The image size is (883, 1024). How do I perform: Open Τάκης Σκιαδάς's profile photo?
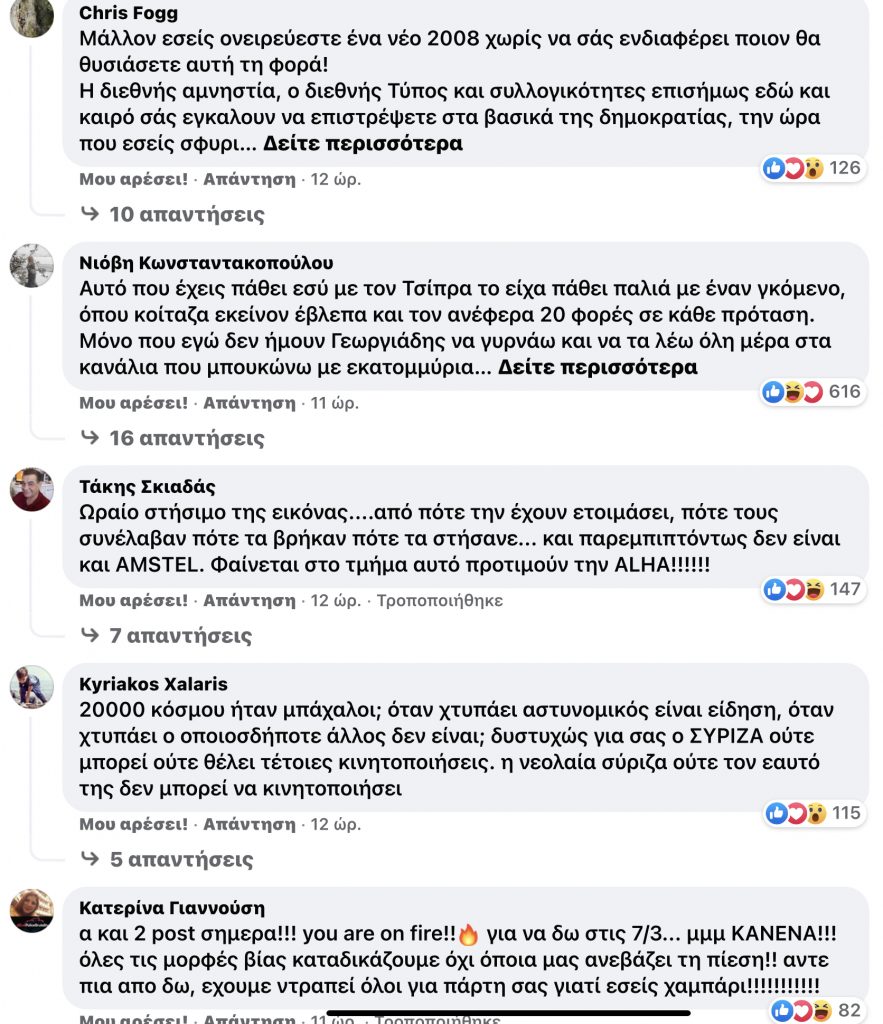click(x=31, y=490)
